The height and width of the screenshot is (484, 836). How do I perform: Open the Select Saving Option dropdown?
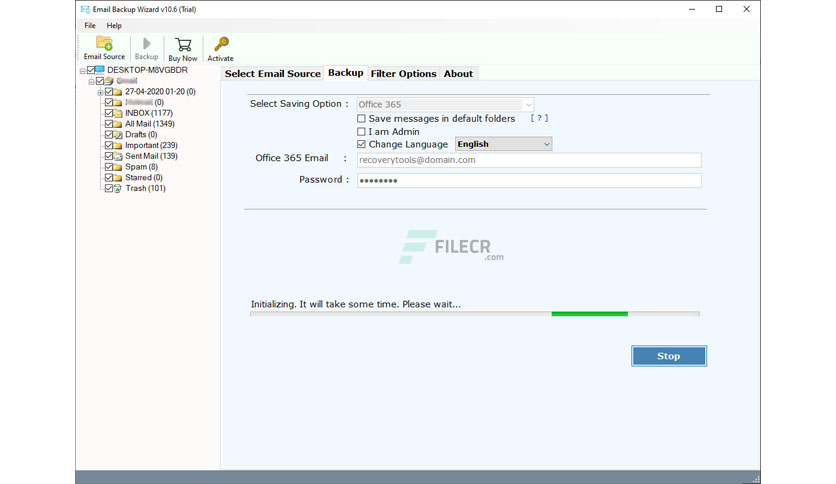[445, 104]
